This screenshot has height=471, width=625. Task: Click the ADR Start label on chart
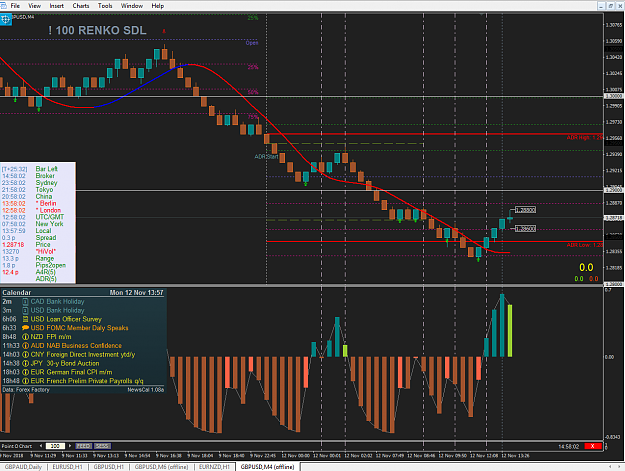[266, 157]
